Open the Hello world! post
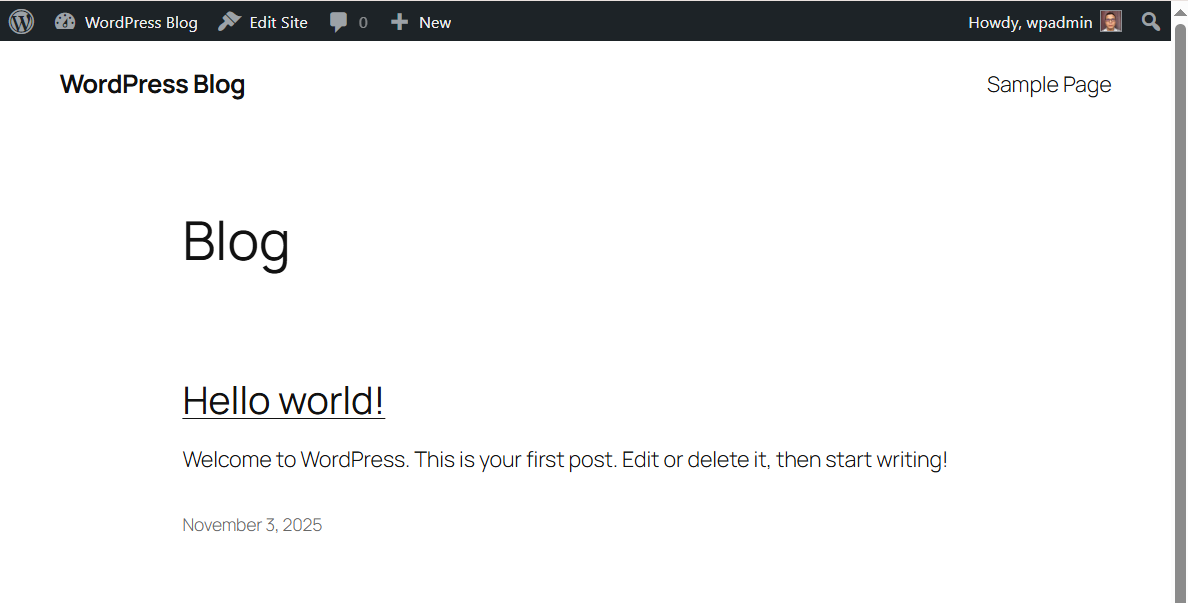Screen dimensions: 1188x603 pyautogui.click(x=283, y=400)
